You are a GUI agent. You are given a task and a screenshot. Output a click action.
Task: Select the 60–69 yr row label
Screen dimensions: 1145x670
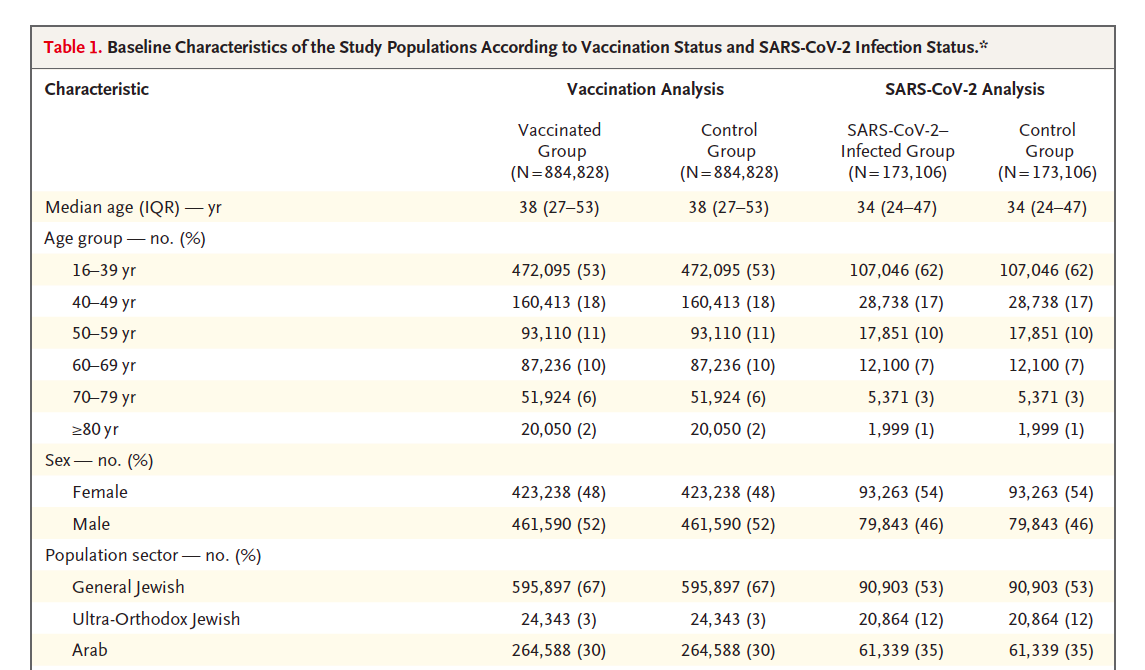point(104,366)
